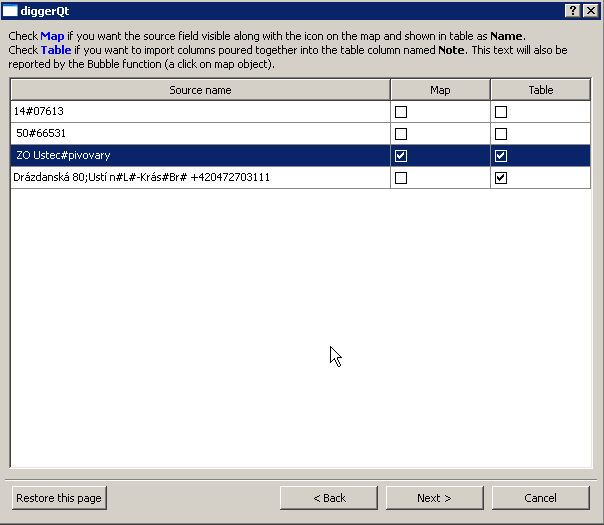This screenshot has height=525, width=604.
Task: Click the diggerQt window icon in title bar
Action: tap(12, 10)
